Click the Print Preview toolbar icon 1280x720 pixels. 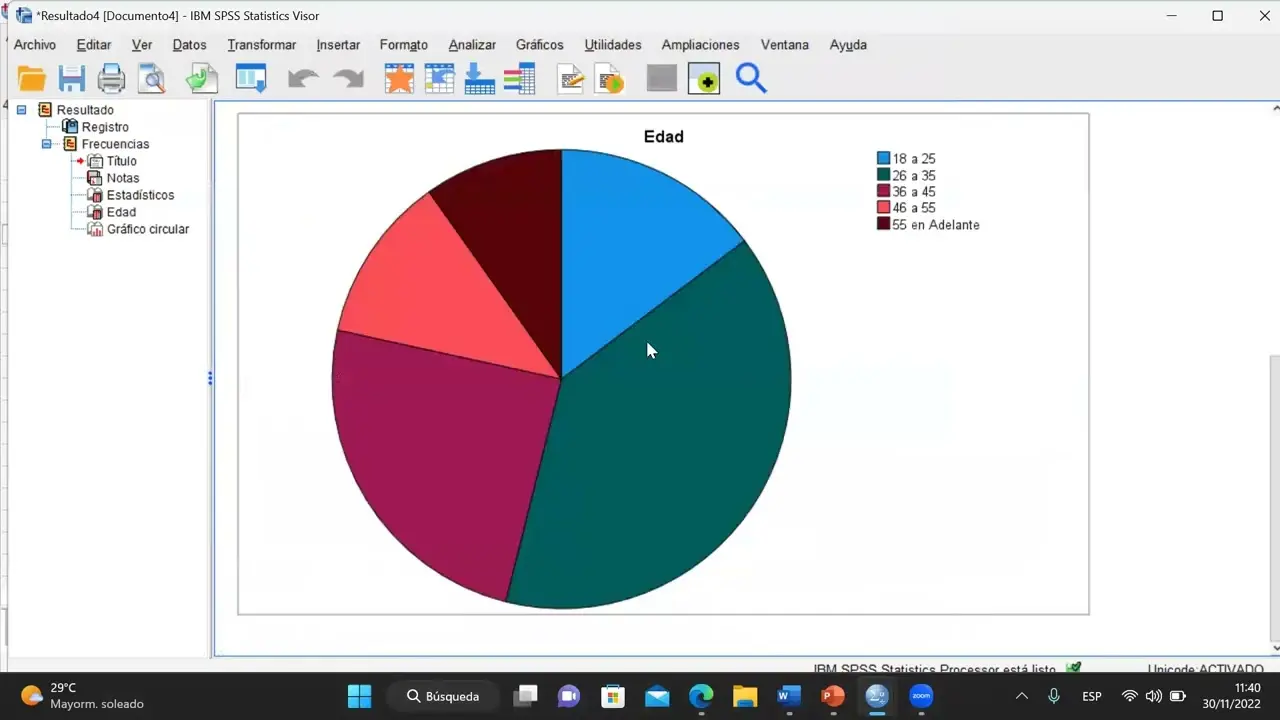click(x=151, y=78)
